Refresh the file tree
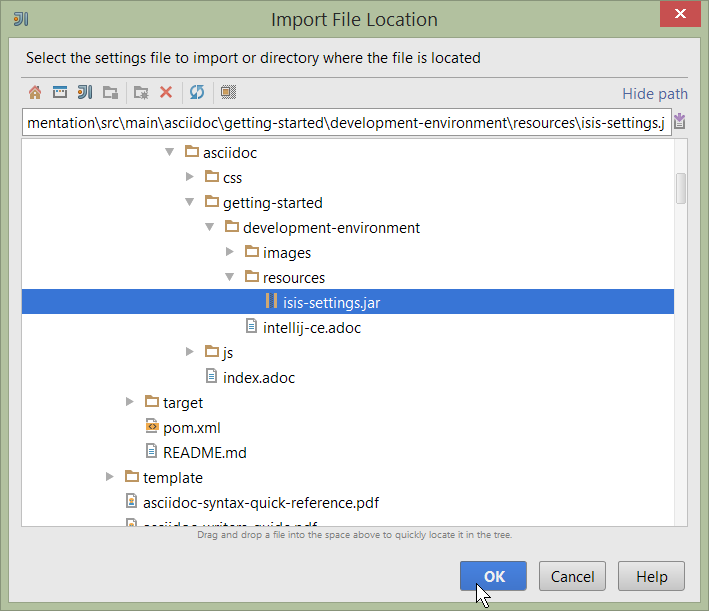This screenshot has height=611, width=709. coord(197,92)
